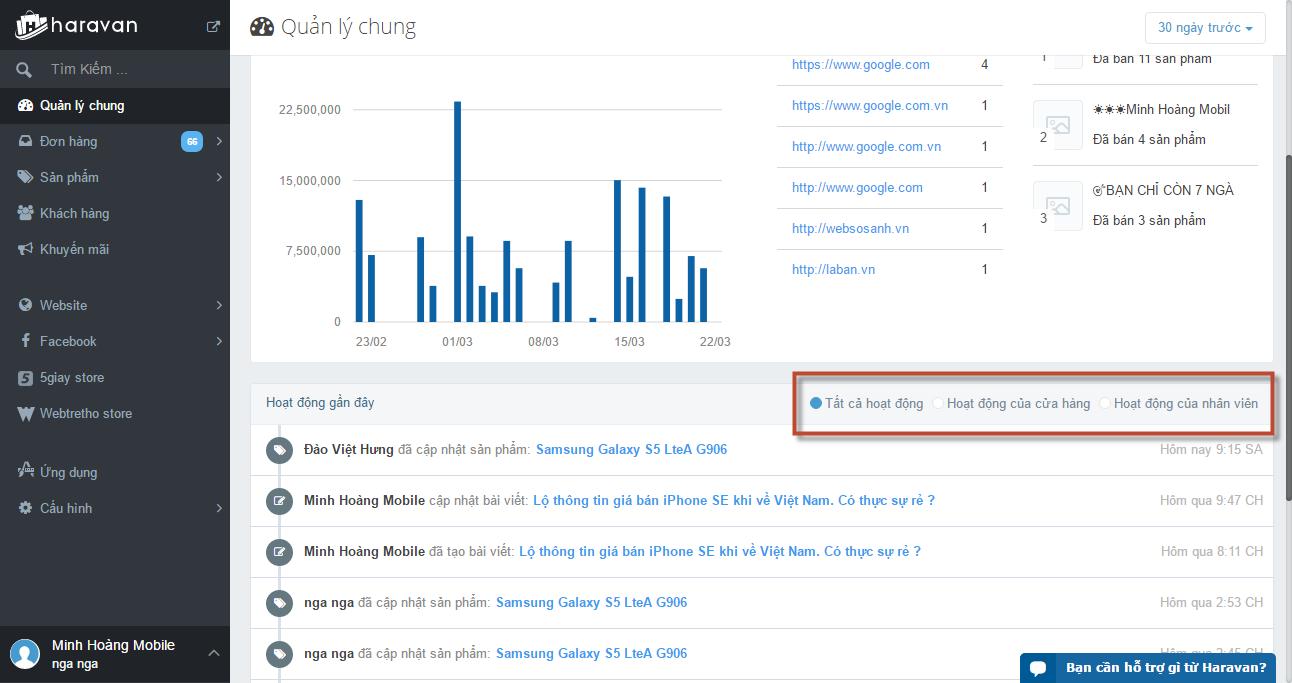Click the 66 orders count badge
1292x683 pixels.
pyautogui.click(x=191, y=141)
